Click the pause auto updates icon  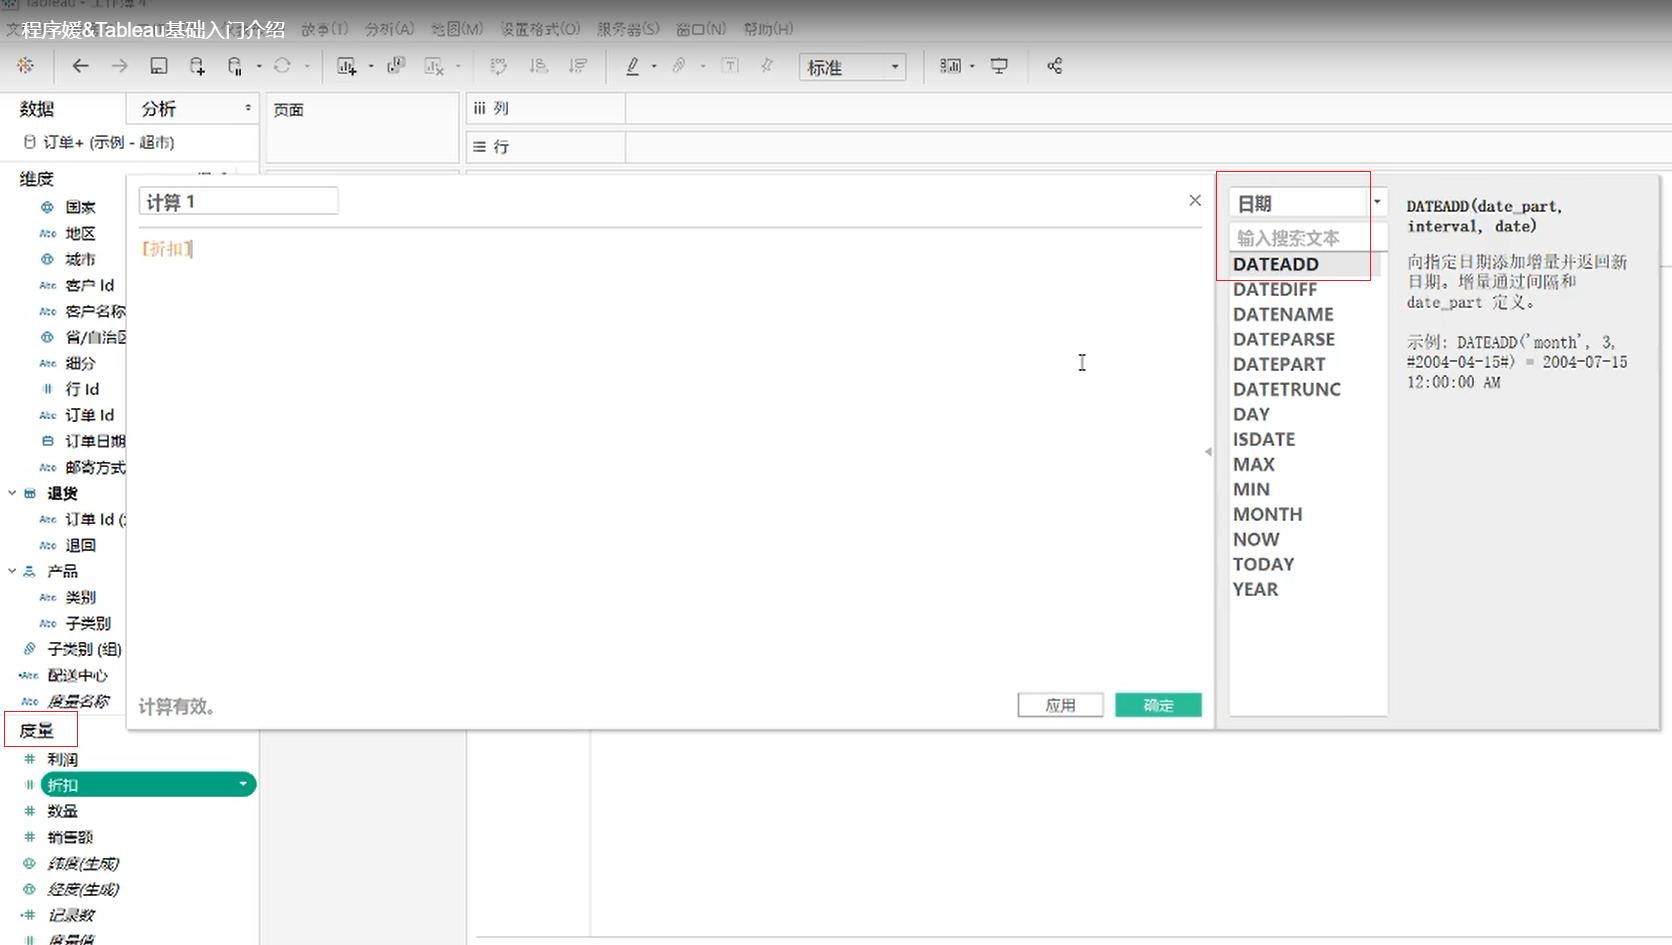(235, 66)
